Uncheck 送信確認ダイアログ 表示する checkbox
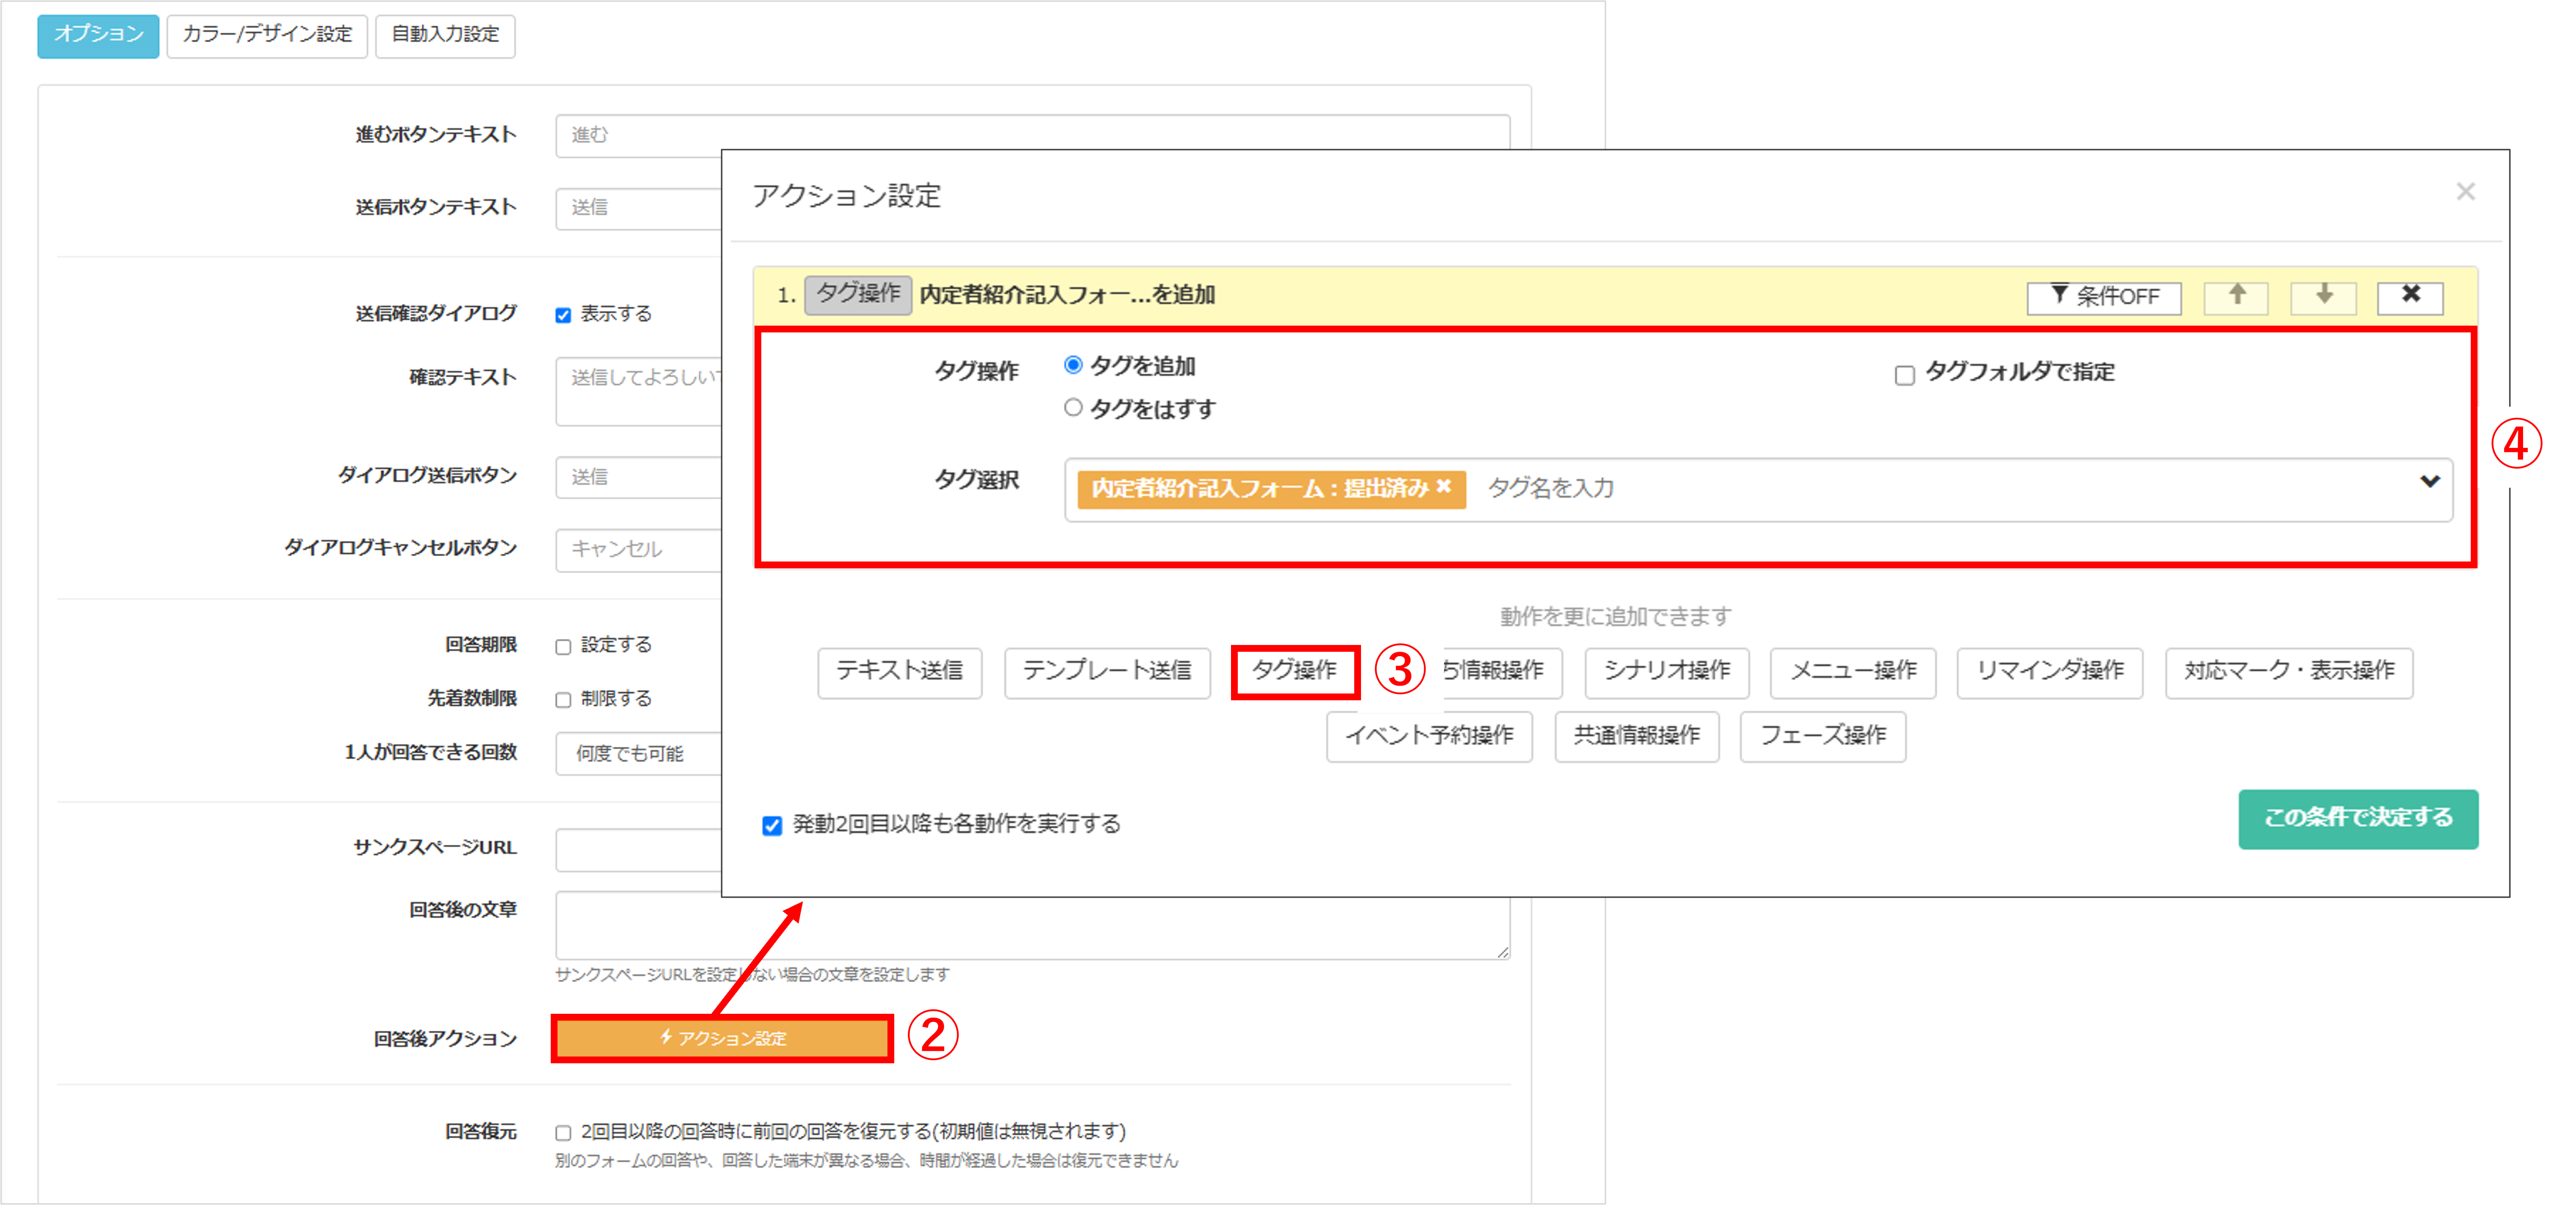2576x1205 pixels. tap(563, 315)
